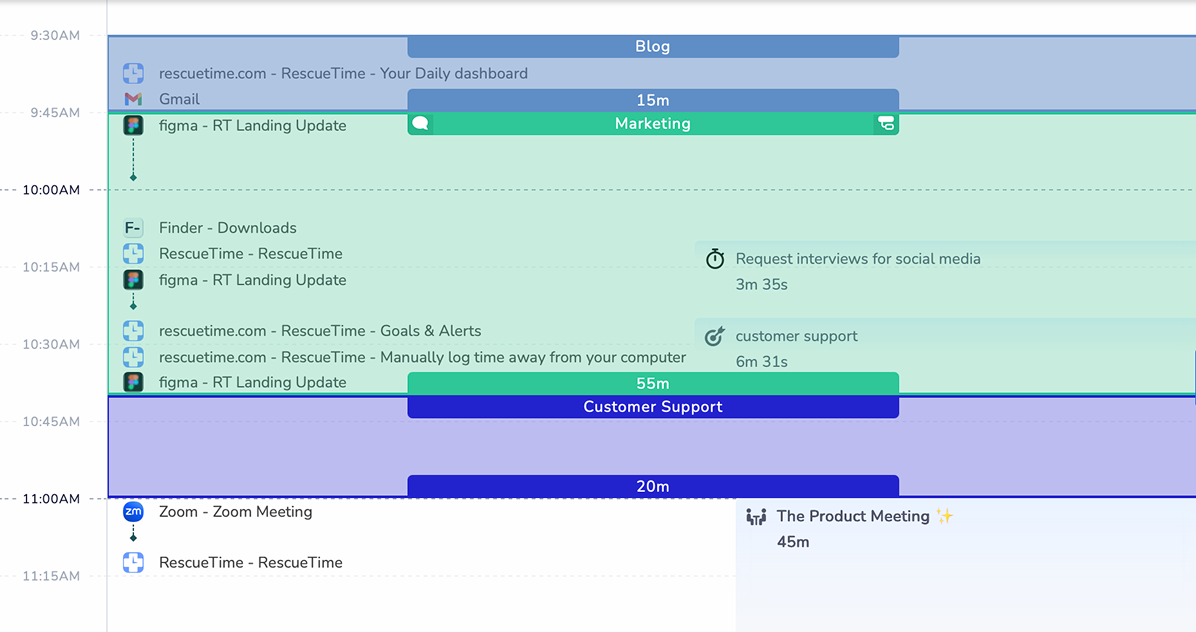Click the target icon beside customer support log
1196x632 pixels.
(714, 336)
